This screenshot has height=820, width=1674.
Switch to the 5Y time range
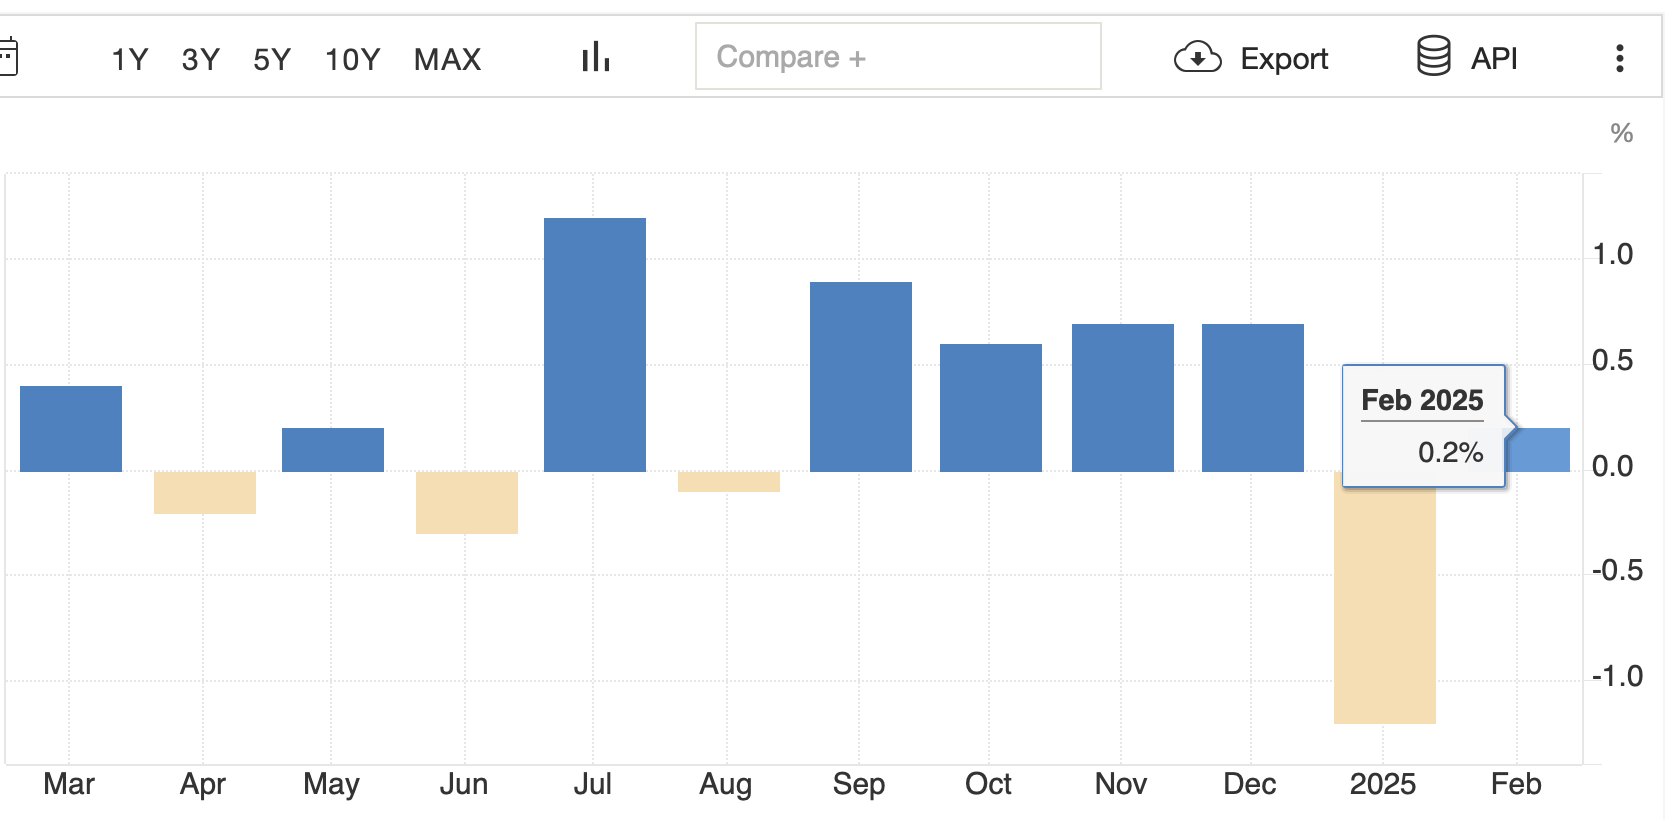point(271,60)
